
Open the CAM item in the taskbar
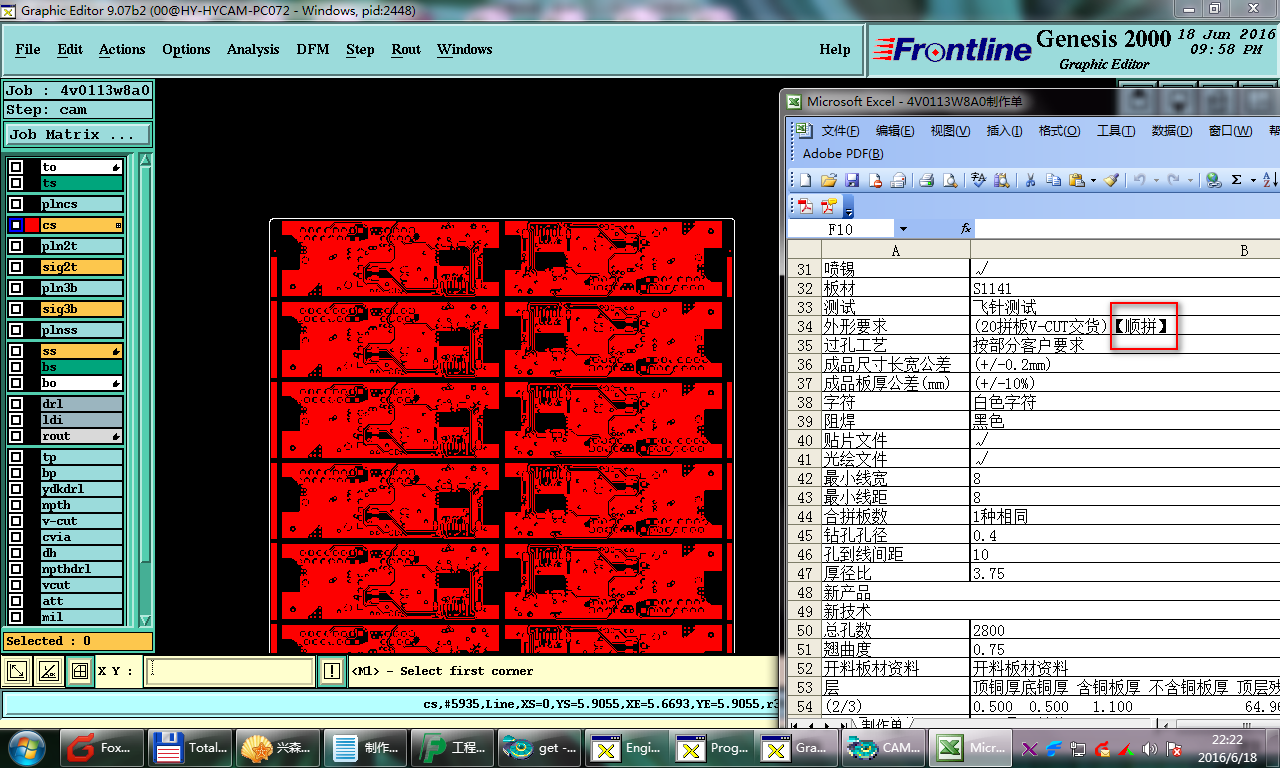coord(883,747)
